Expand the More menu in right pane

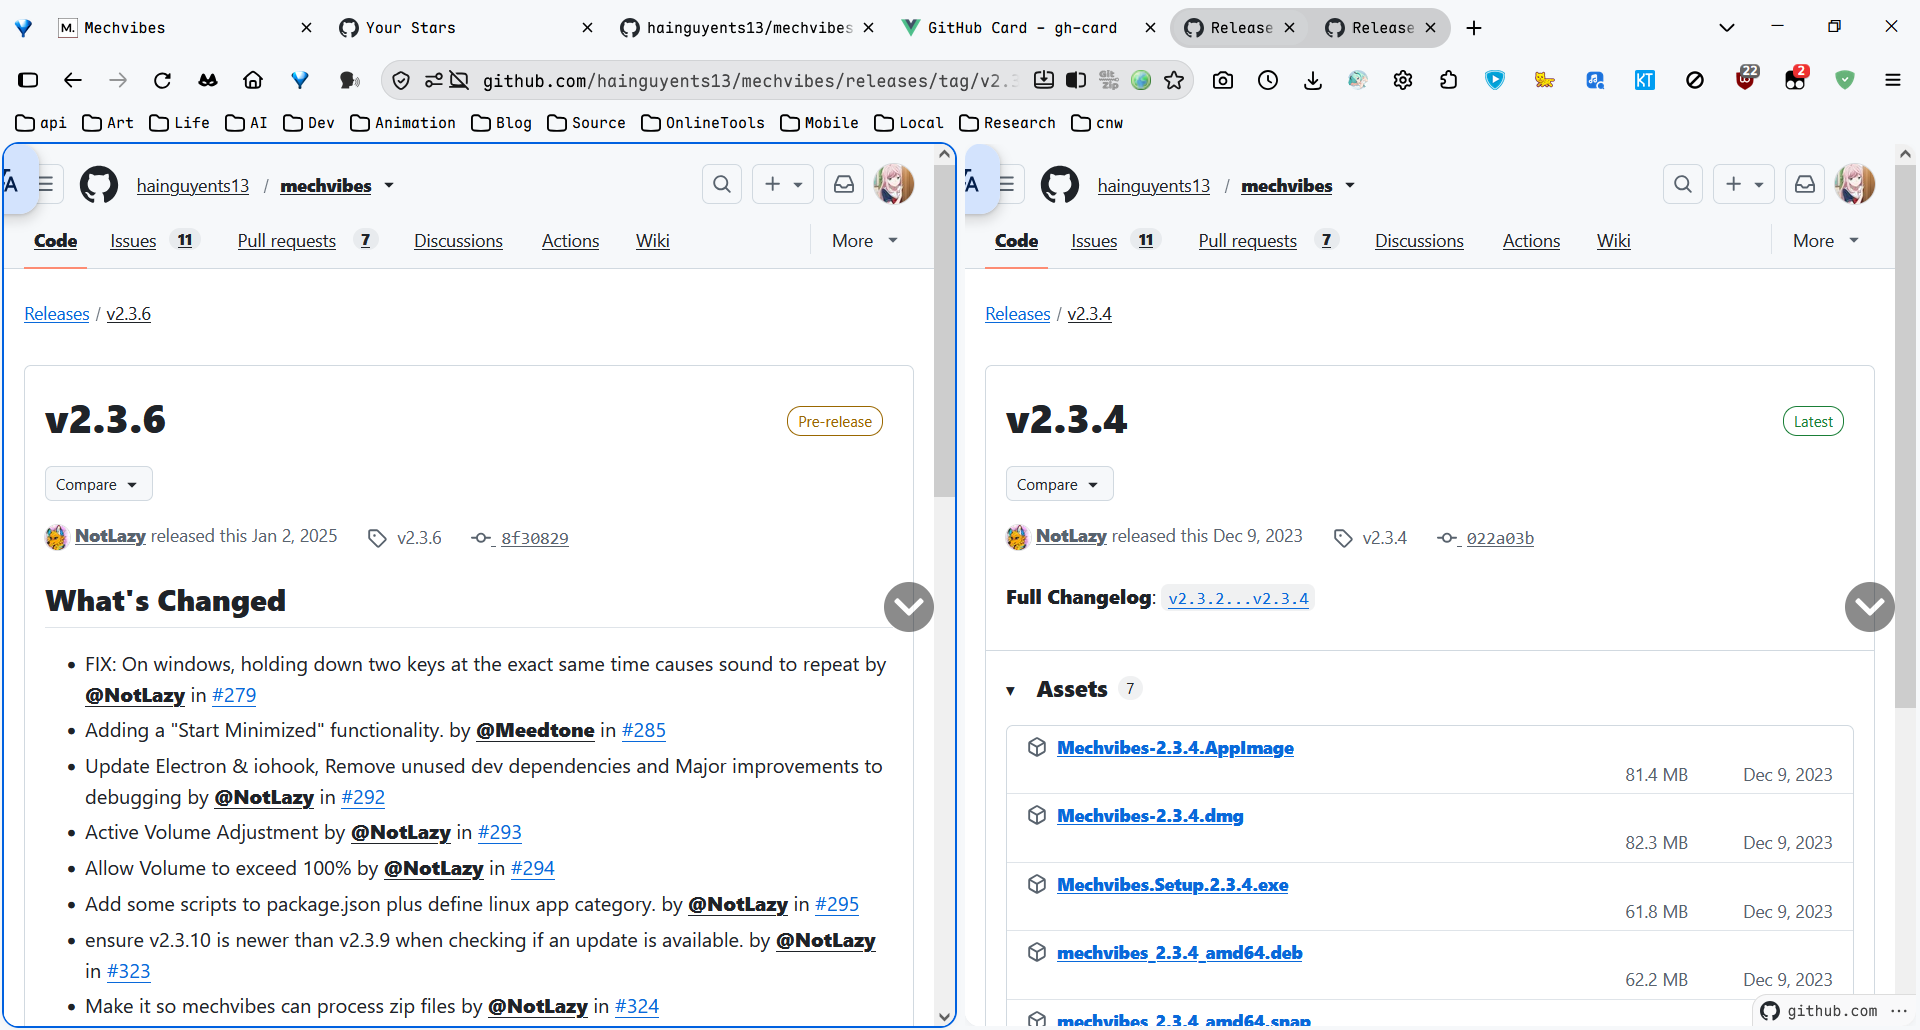pos(1826,241)
